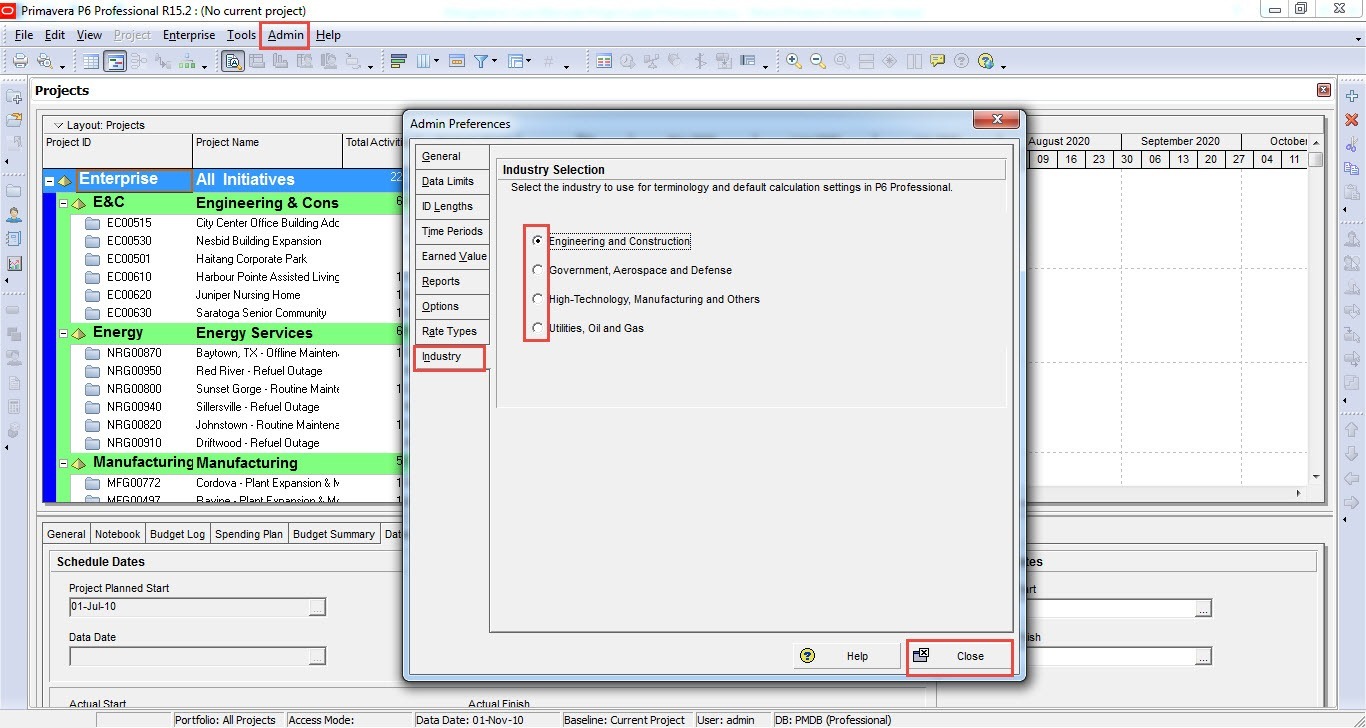Show the table-only view icon
1366x728 pixels.
tap(91, 61)
